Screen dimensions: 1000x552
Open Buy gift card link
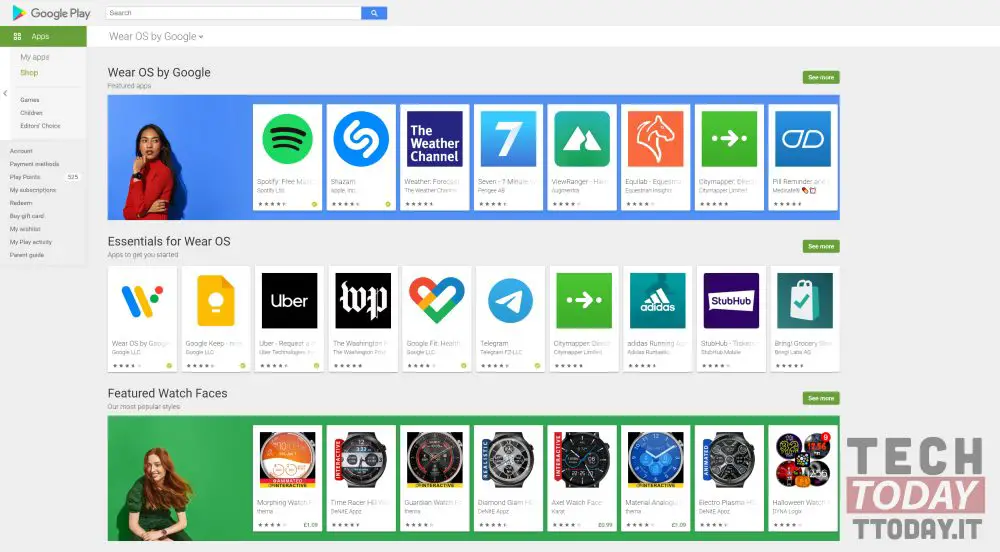click(x=27, y=216)
